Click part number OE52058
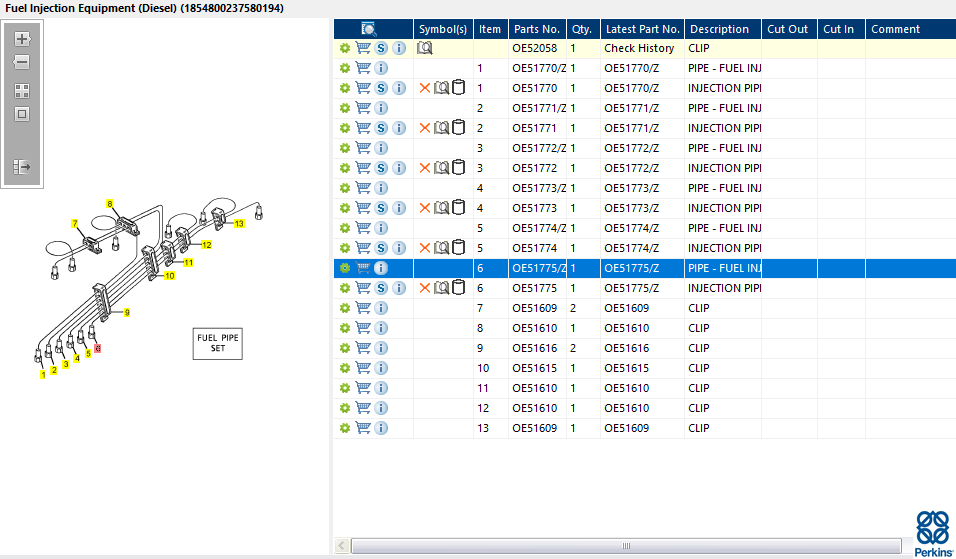This screenshot has width=956, height=559. pyautogui.click(x=535, y=48)
